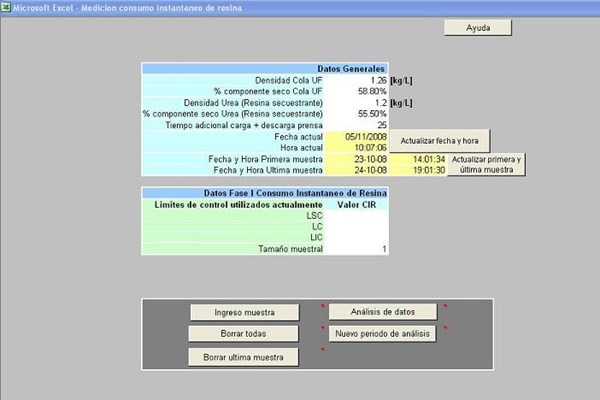Select the empty LSC value cell
This screenshot has width=600, height=400.
356,216
